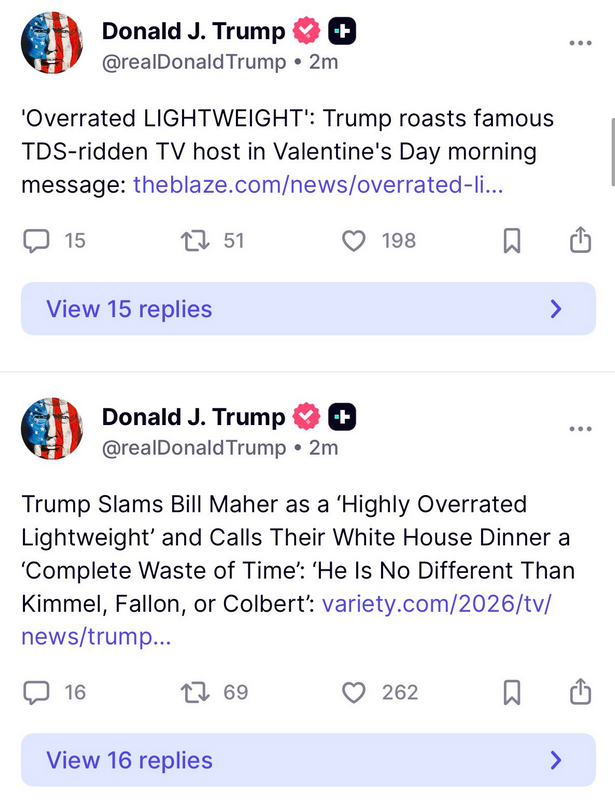The width and height of the screenshot is (615, 810).
Task: Share the Bill Maher Variety post
Action: coord(580,692)
